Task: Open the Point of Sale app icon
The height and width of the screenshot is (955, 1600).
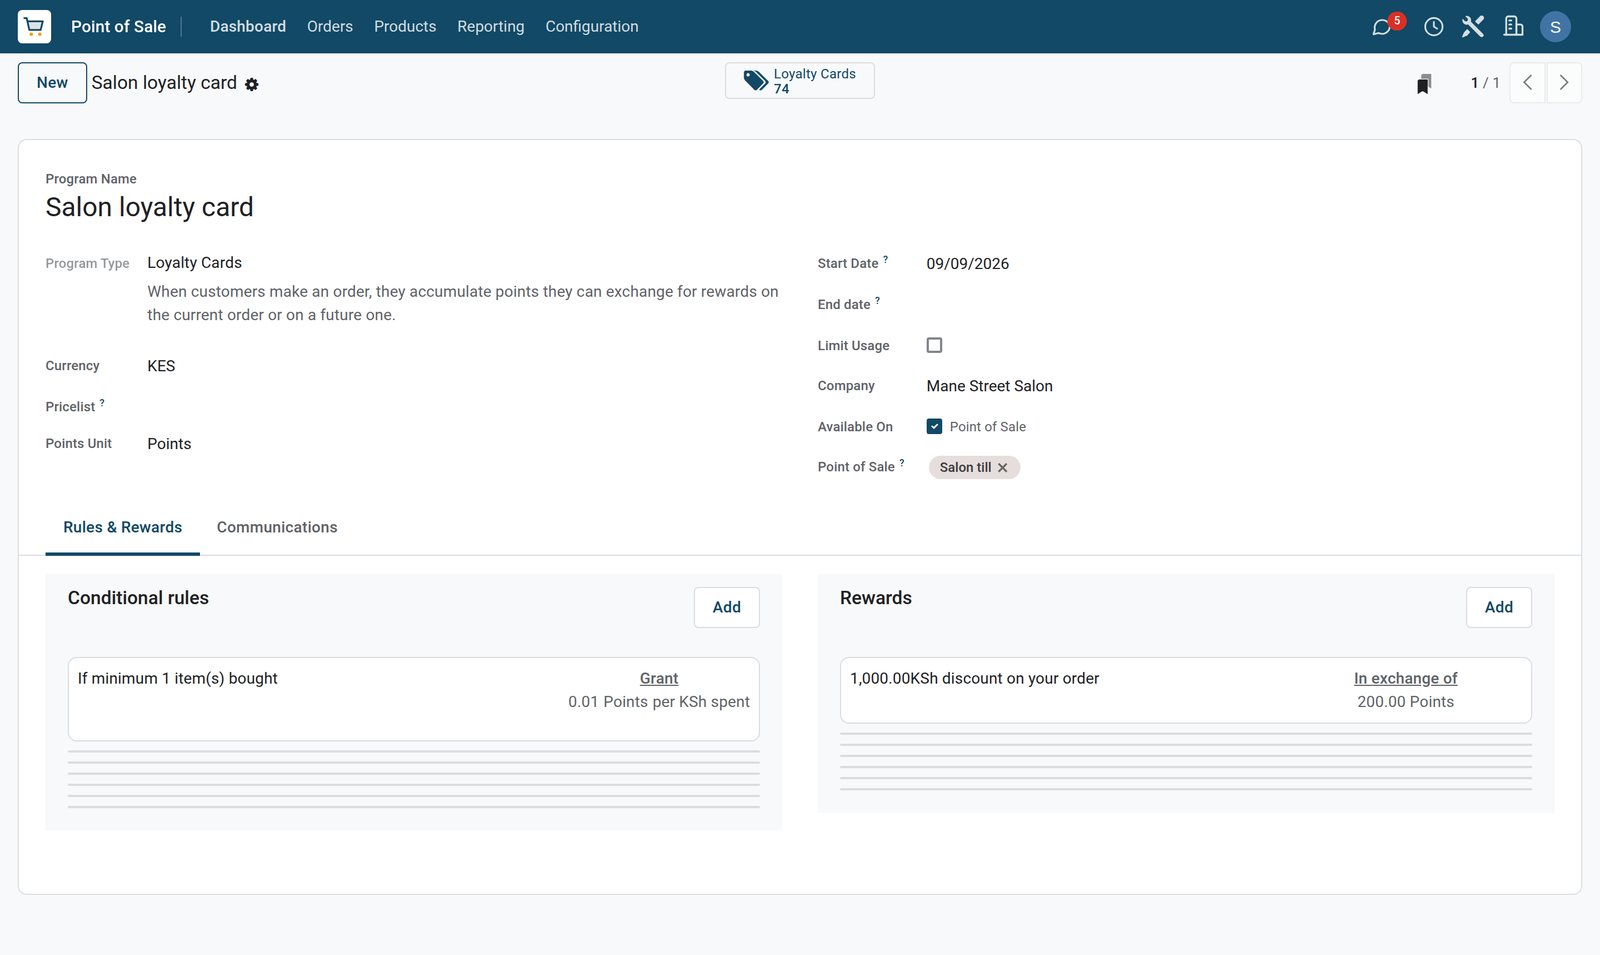Action: [x=34, y=26]
